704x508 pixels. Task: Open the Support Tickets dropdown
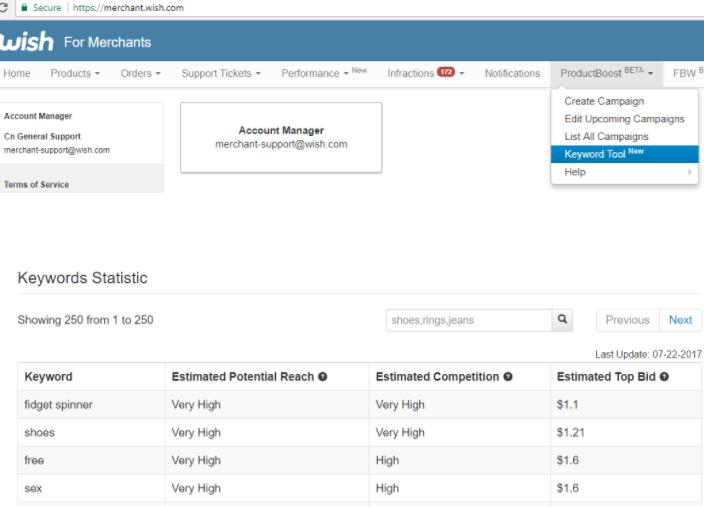coord(221,74)
